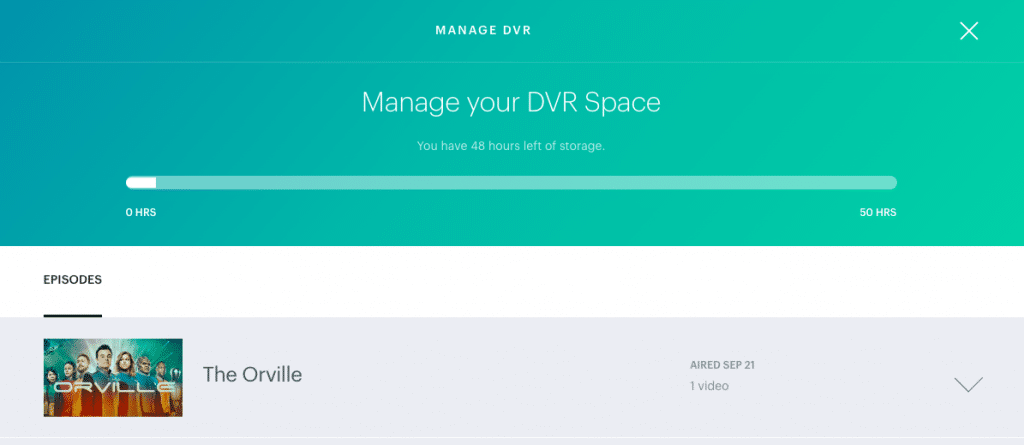Open The Orville show thumbnail
The height and width of the screenshot is (445, 1024).
[113, 377]
